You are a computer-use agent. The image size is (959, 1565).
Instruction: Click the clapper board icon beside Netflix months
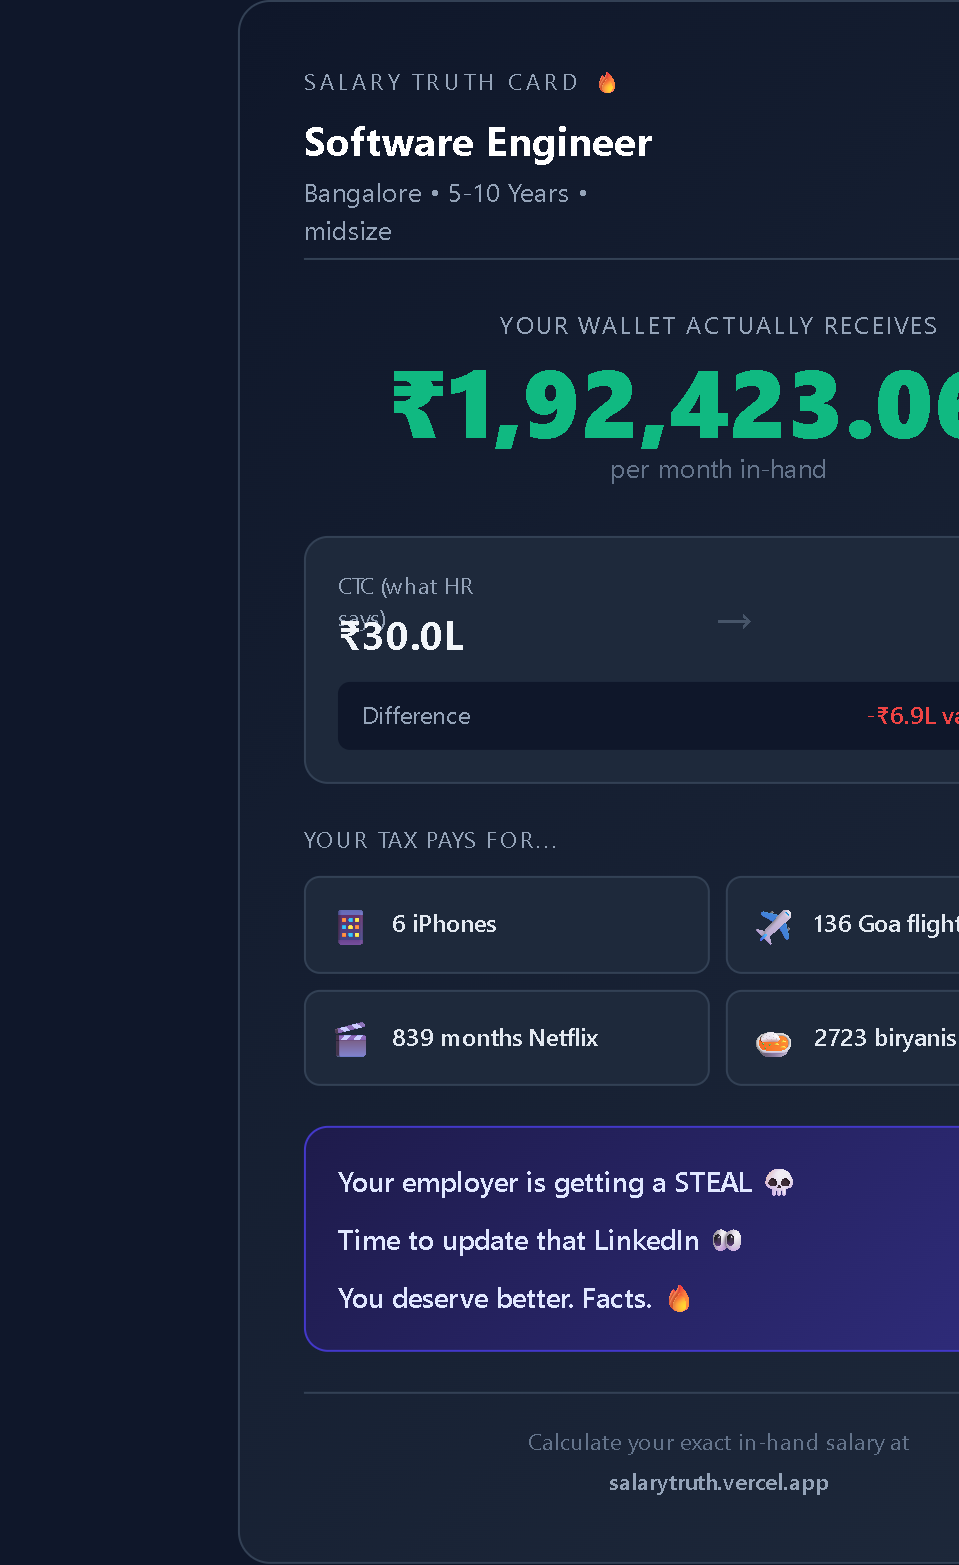[350, 1038]
